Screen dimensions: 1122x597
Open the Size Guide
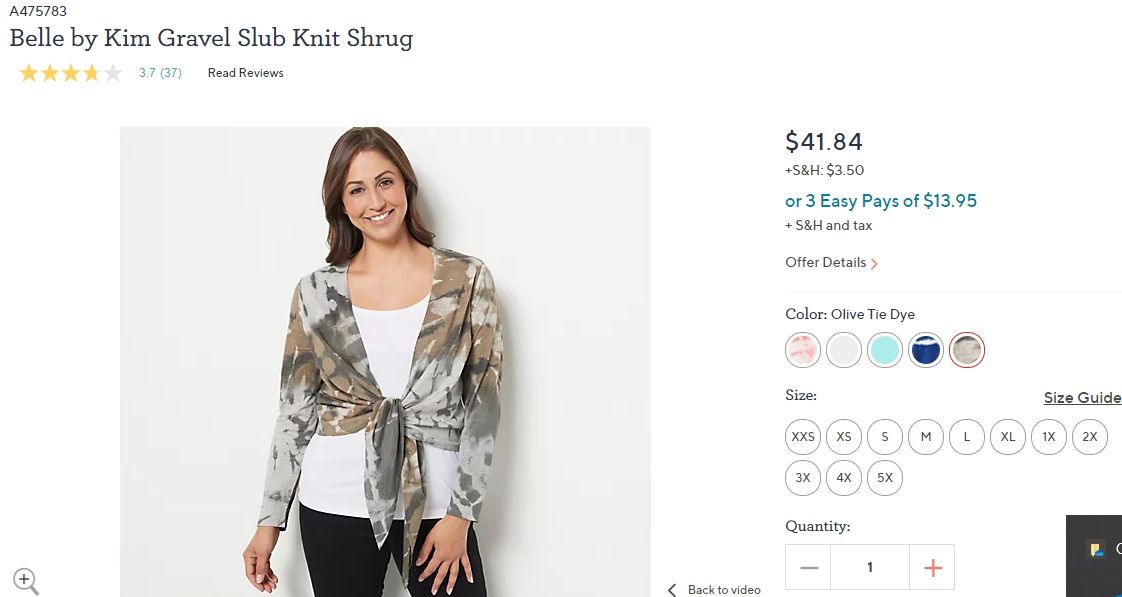[x=1082, y=397]
